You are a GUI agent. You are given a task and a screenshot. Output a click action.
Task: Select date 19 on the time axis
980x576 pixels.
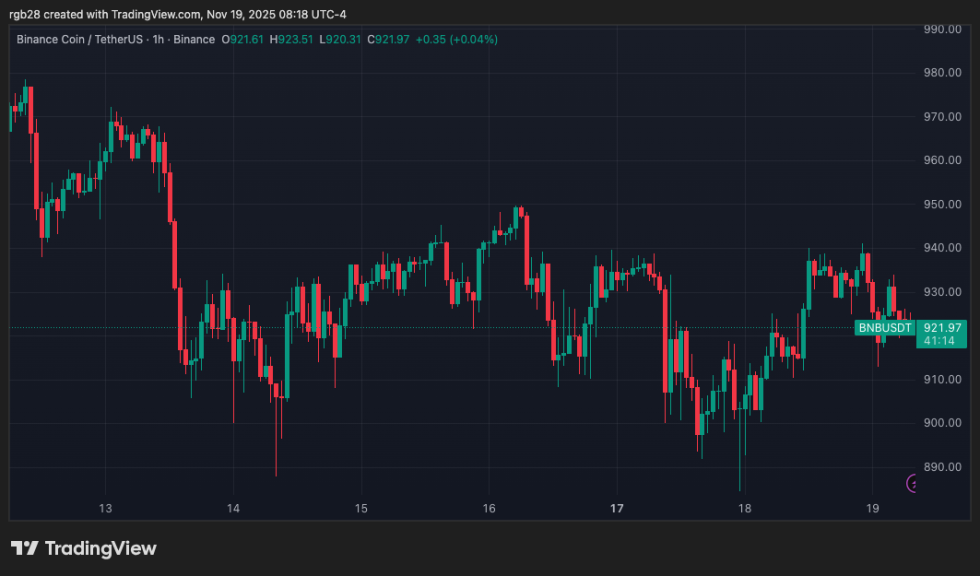(x=872, y=508)
